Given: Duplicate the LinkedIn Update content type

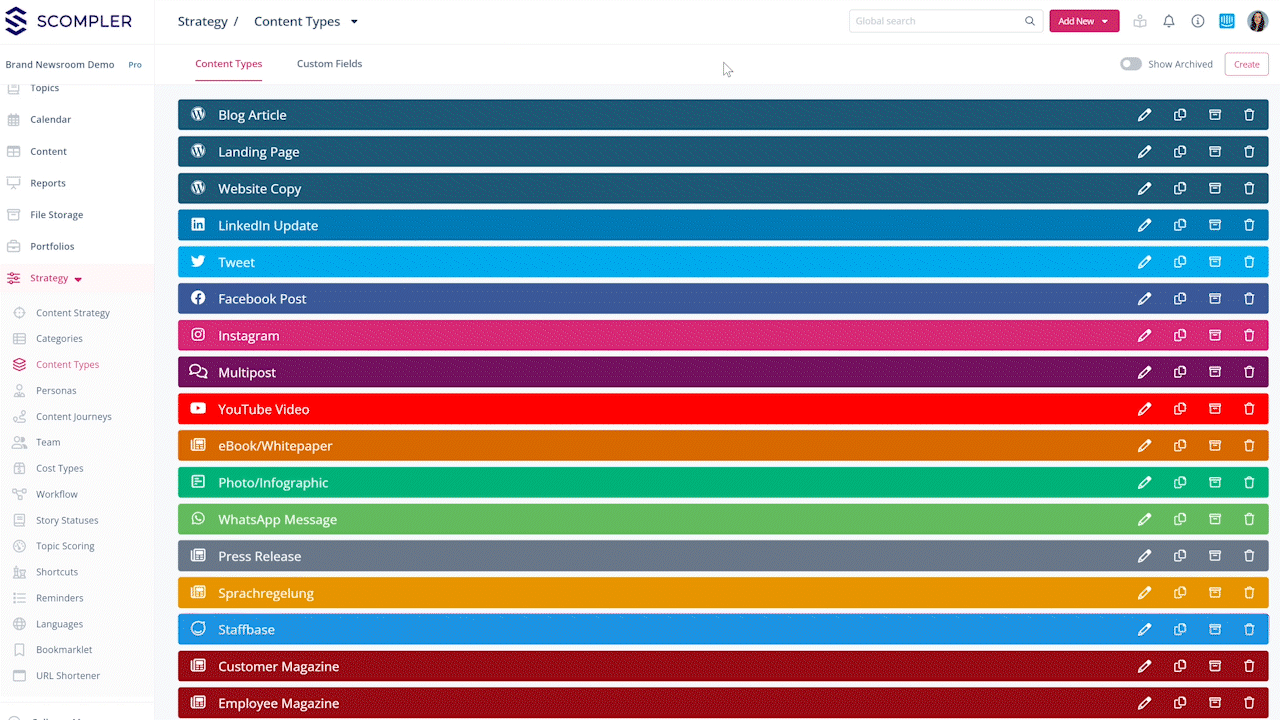Looking at the screenshot, I should click(1180, 225).
